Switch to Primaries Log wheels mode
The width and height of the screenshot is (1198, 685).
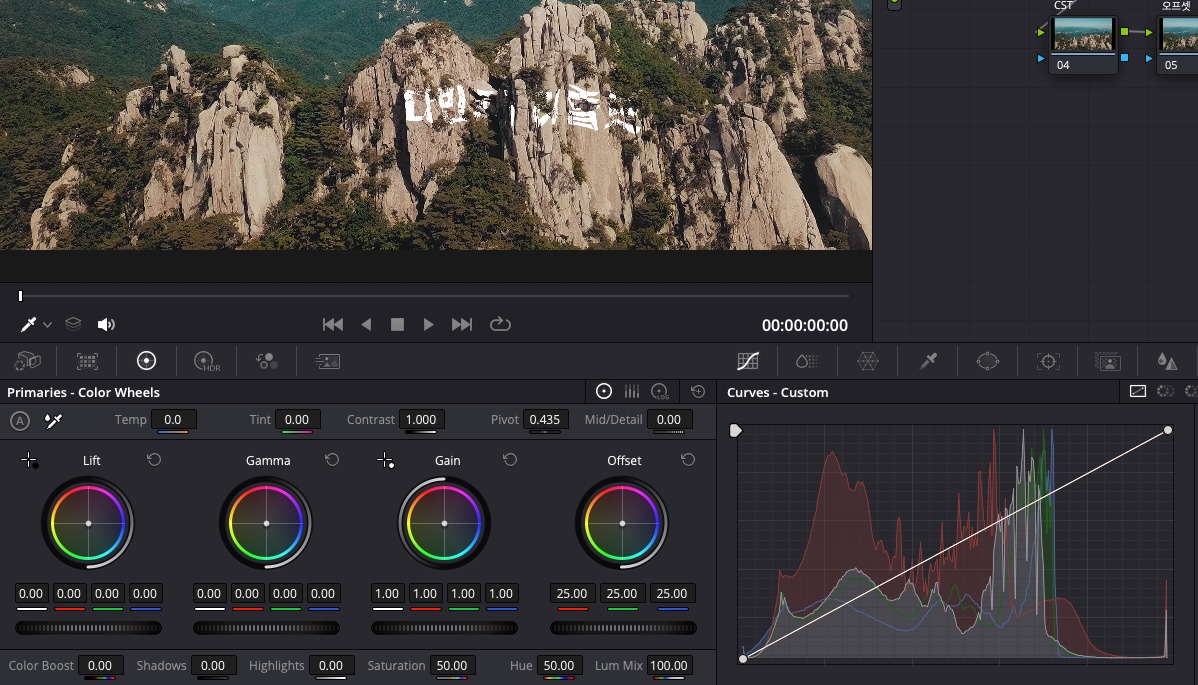tap(660, 392)
